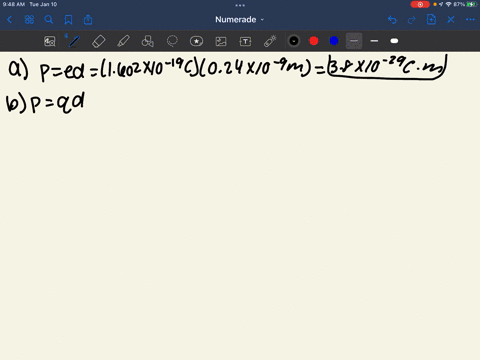Choose the red pen color
This screenshot has height=360, width=480.
coord(314,41)
